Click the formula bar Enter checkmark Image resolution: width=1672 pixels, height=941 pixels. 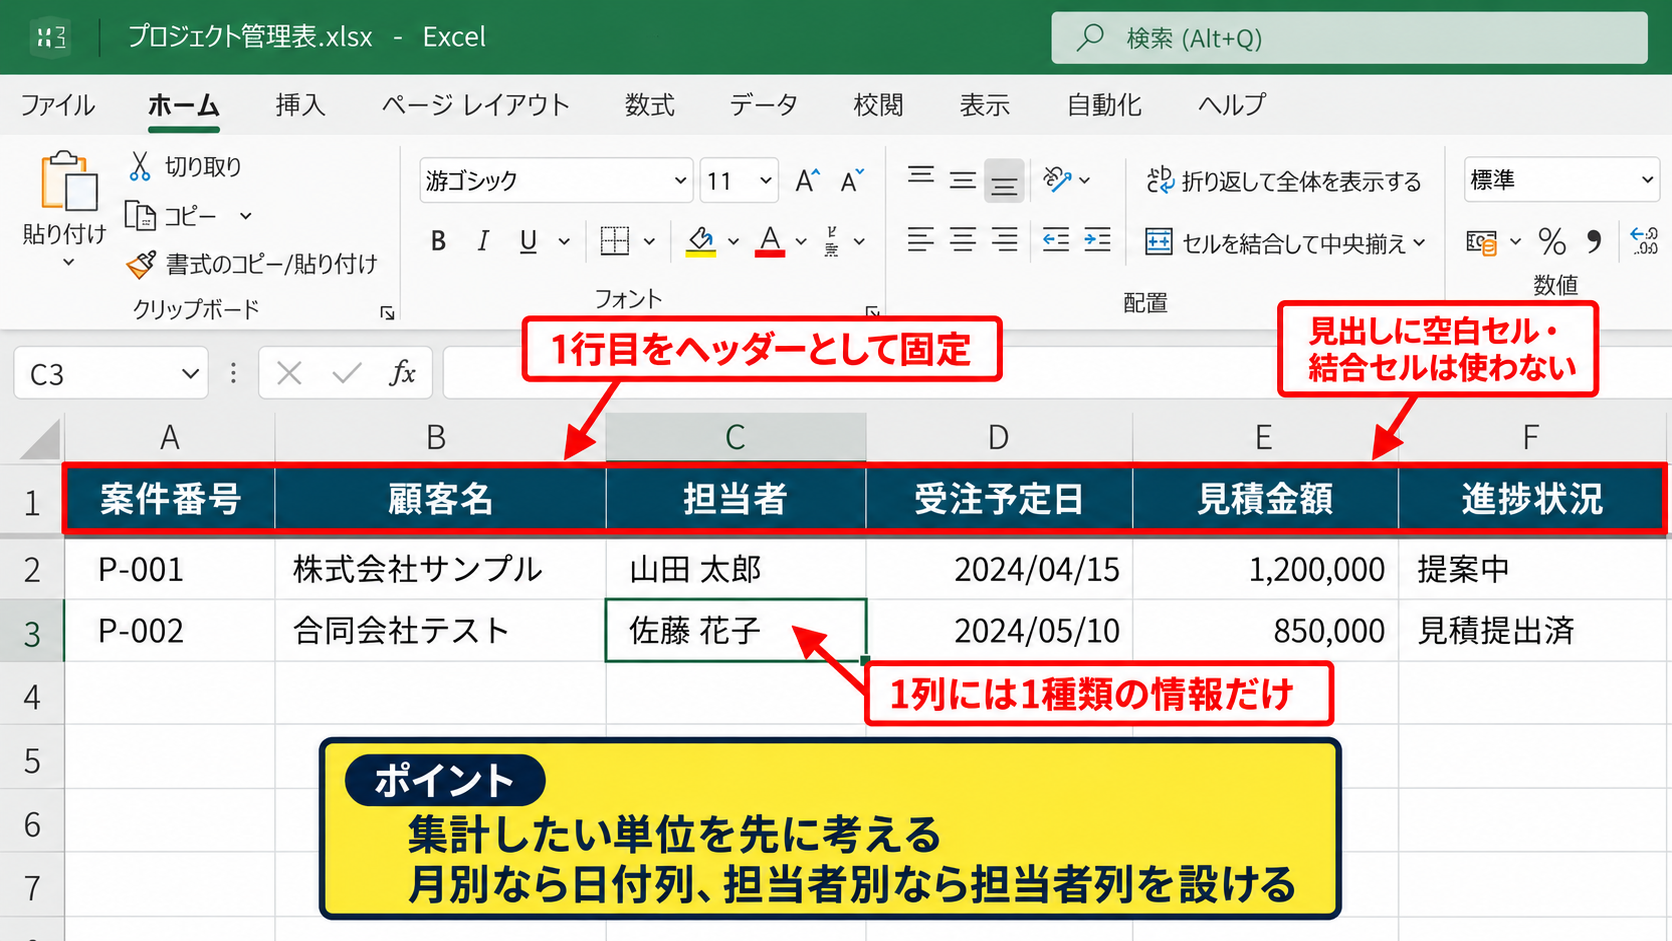point(347,374)
